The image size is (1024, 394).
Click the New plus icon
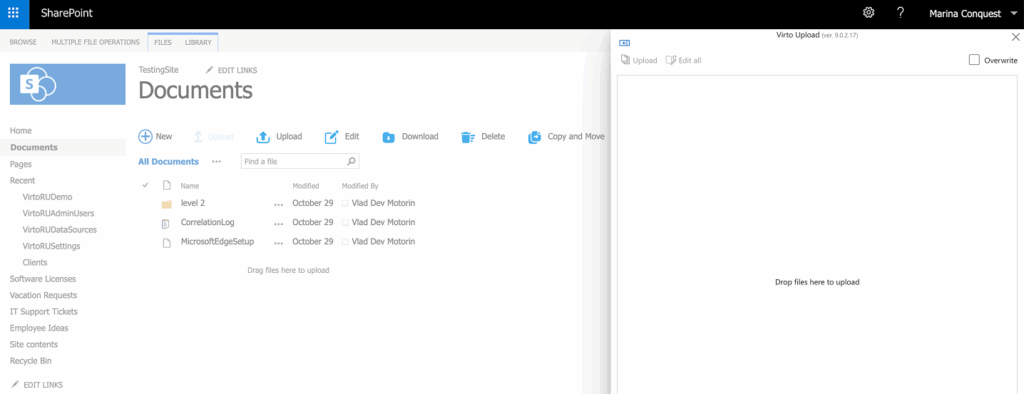point(145,137)
